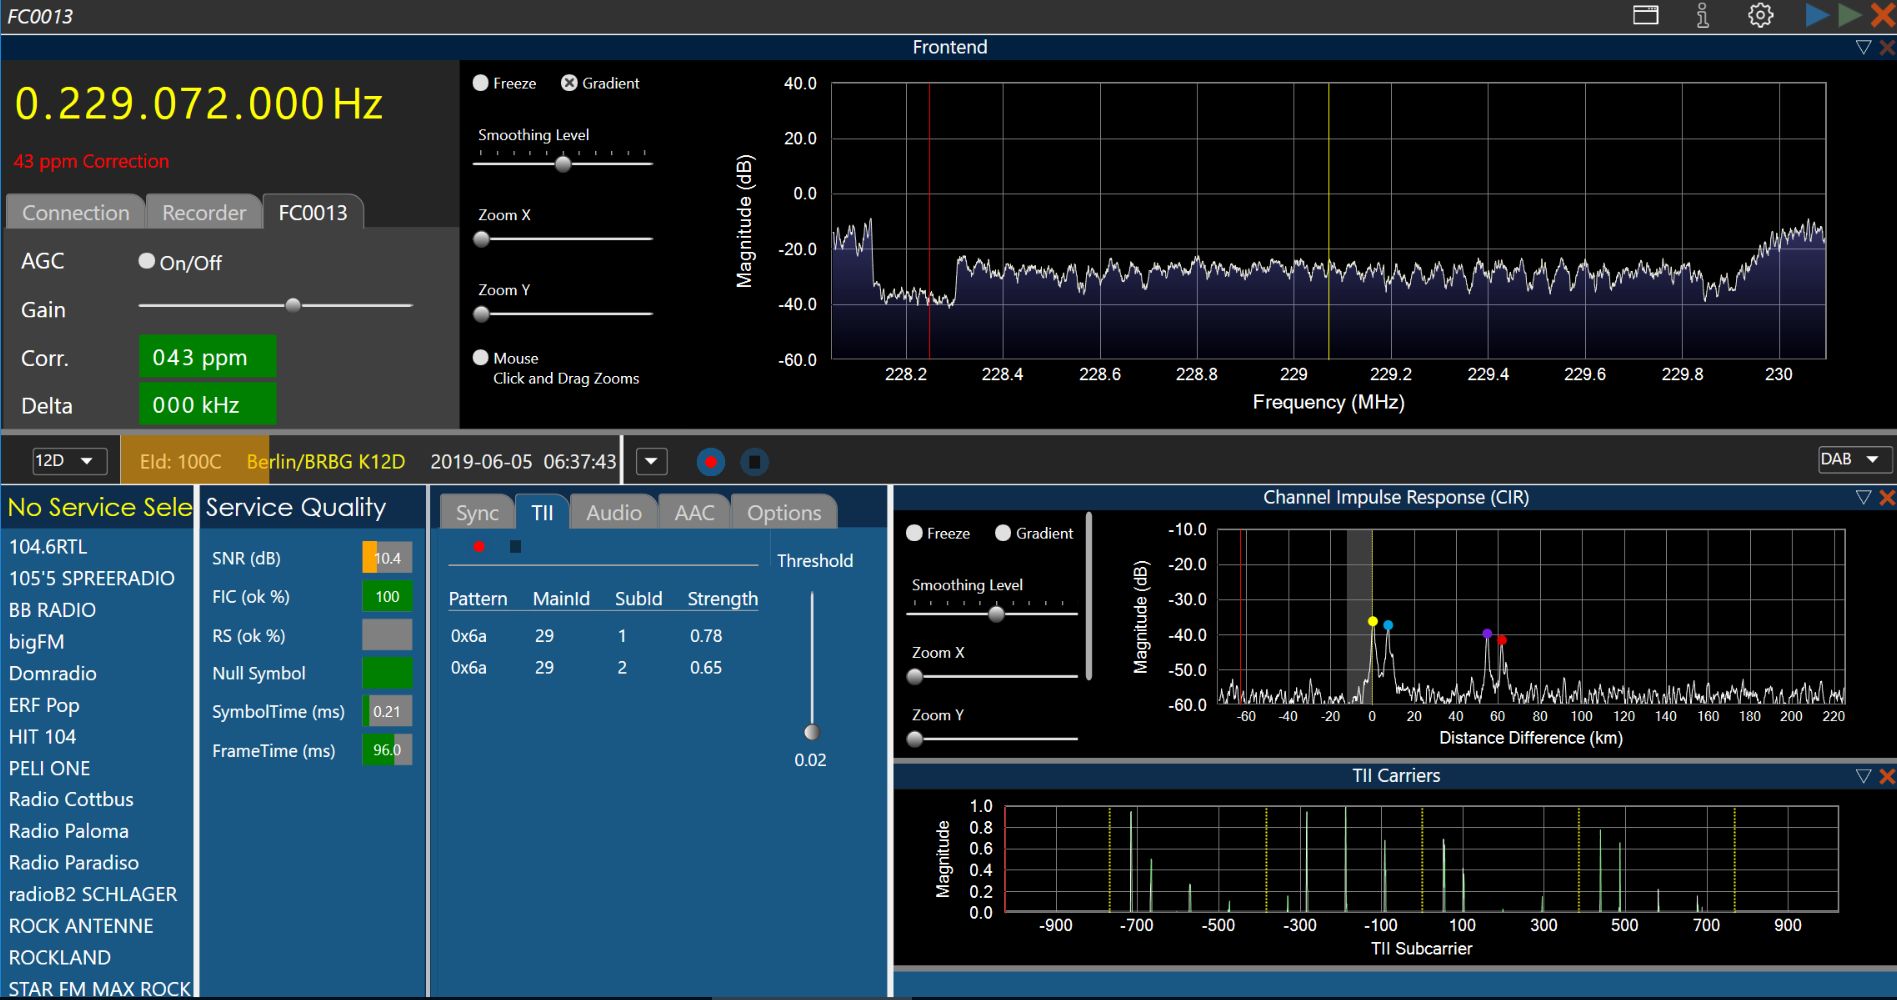Select the BB RADIO service
This screenshot has height=1000, width=1897.
pos(52,610)
